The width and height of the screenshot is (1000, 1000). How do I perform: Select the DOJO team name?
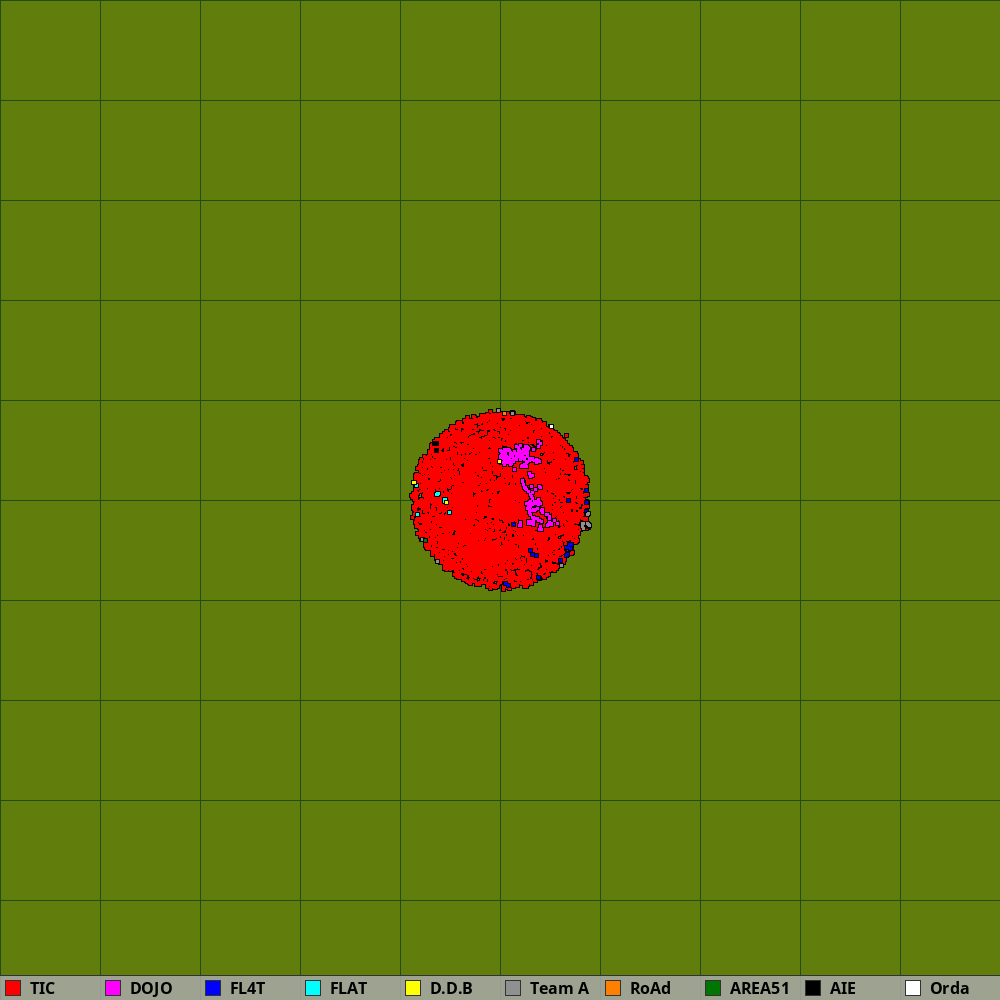pos(151,988)
